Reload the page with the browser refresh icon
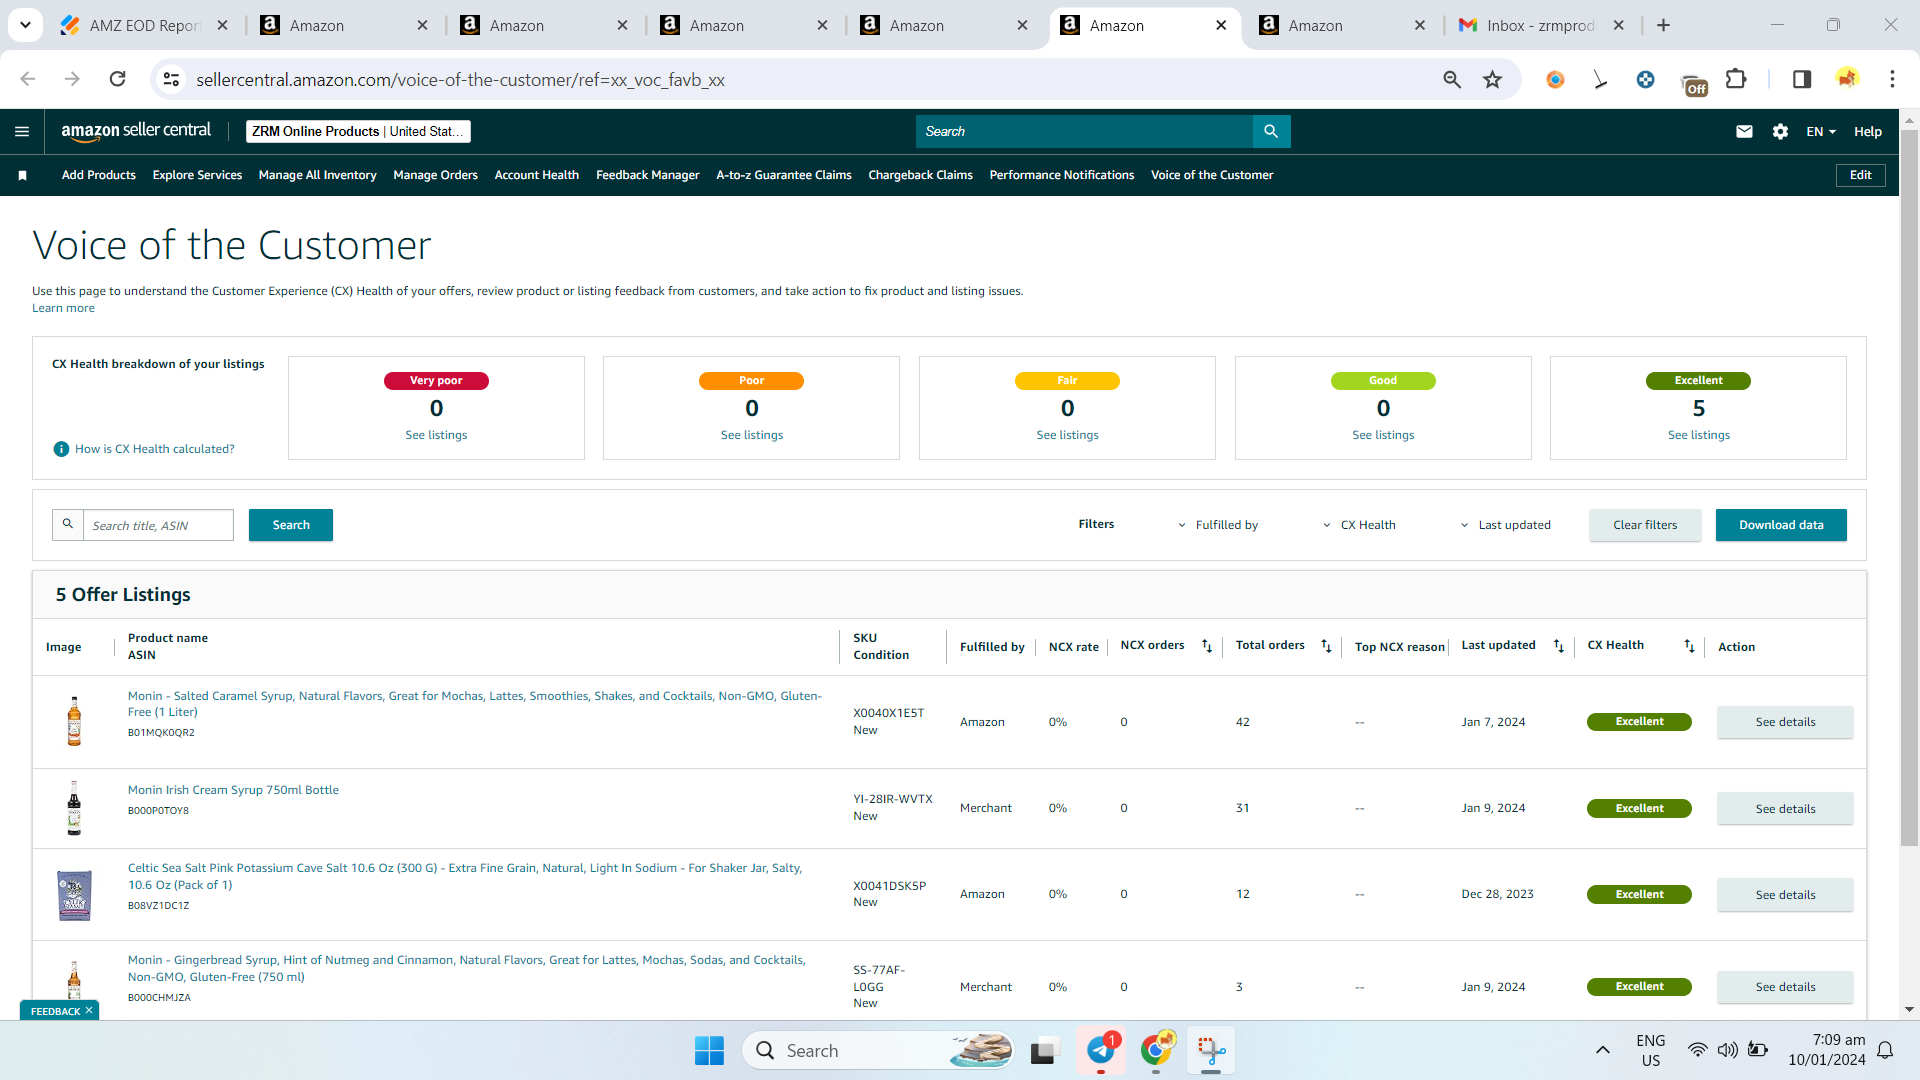The image size is (1920, 1080). coord(118,79)
